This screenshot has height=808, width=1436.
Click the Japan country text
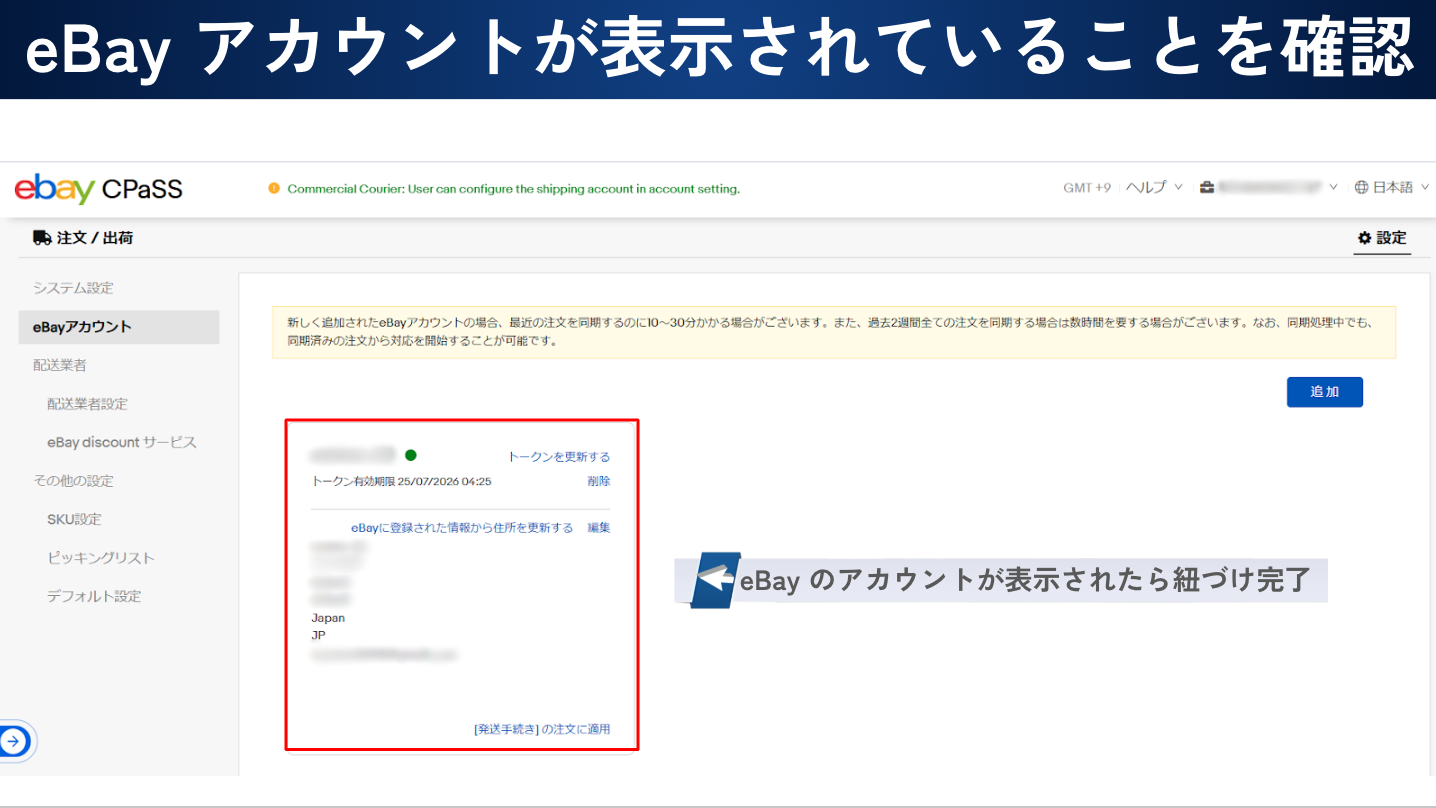tap(328, 618)
